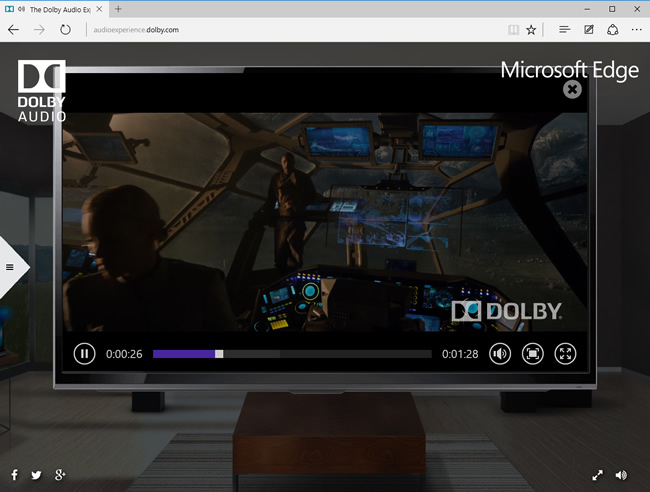
Task: Expand video to full screen
Action: [x=565, y=354]
